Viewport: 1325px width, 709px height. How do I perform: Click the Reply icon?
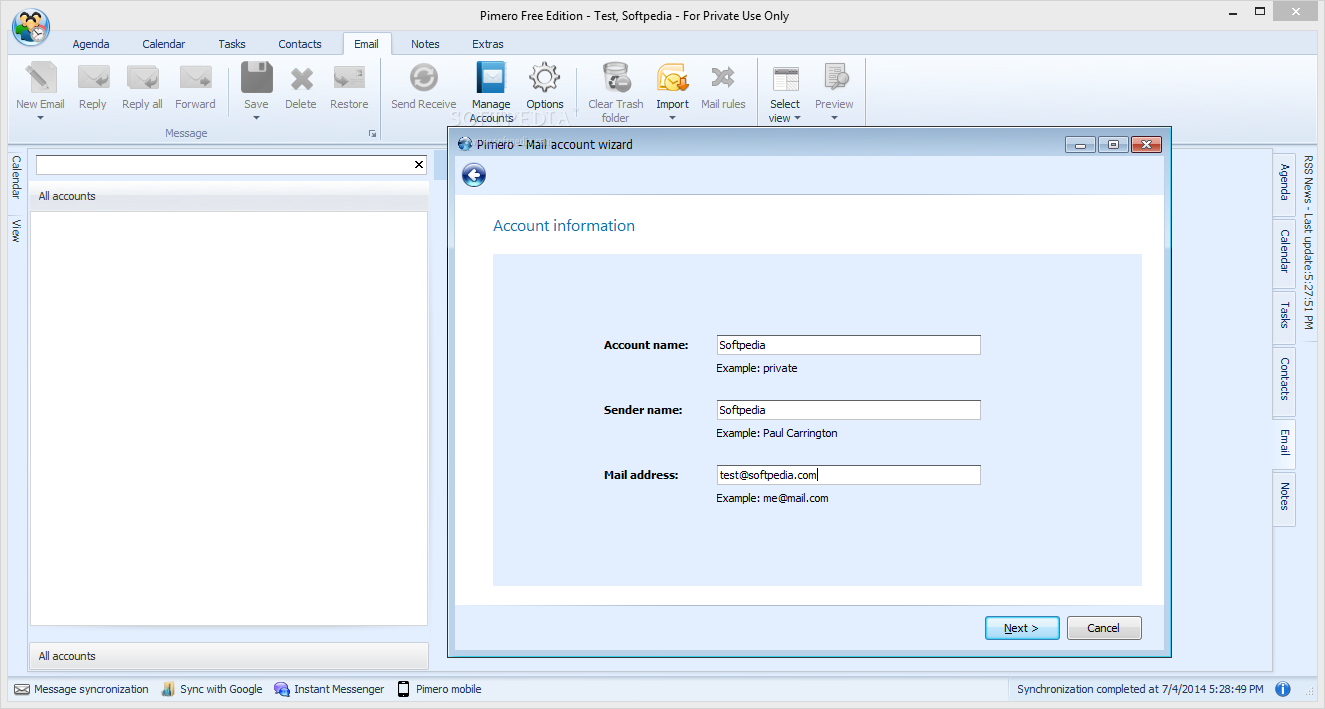point(93,78)
